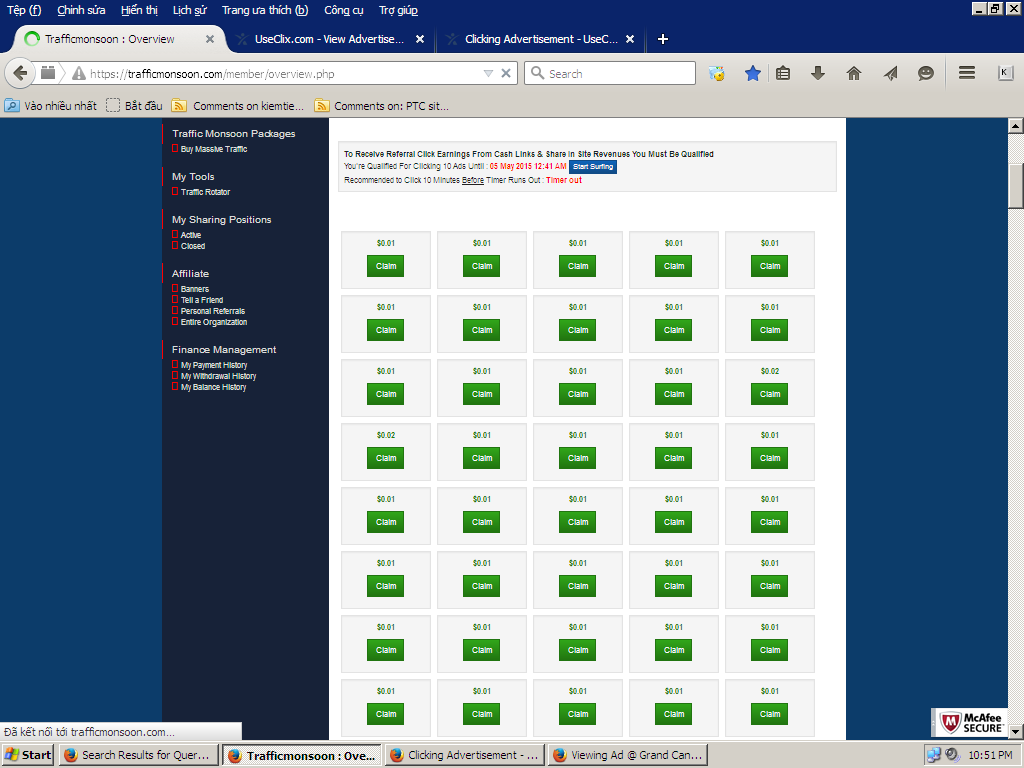Image resolution: width=1024 pixels, height=768 pixels.
Task: Close the Trafficmonsoon : Overview tab
Action: [210, 39]
